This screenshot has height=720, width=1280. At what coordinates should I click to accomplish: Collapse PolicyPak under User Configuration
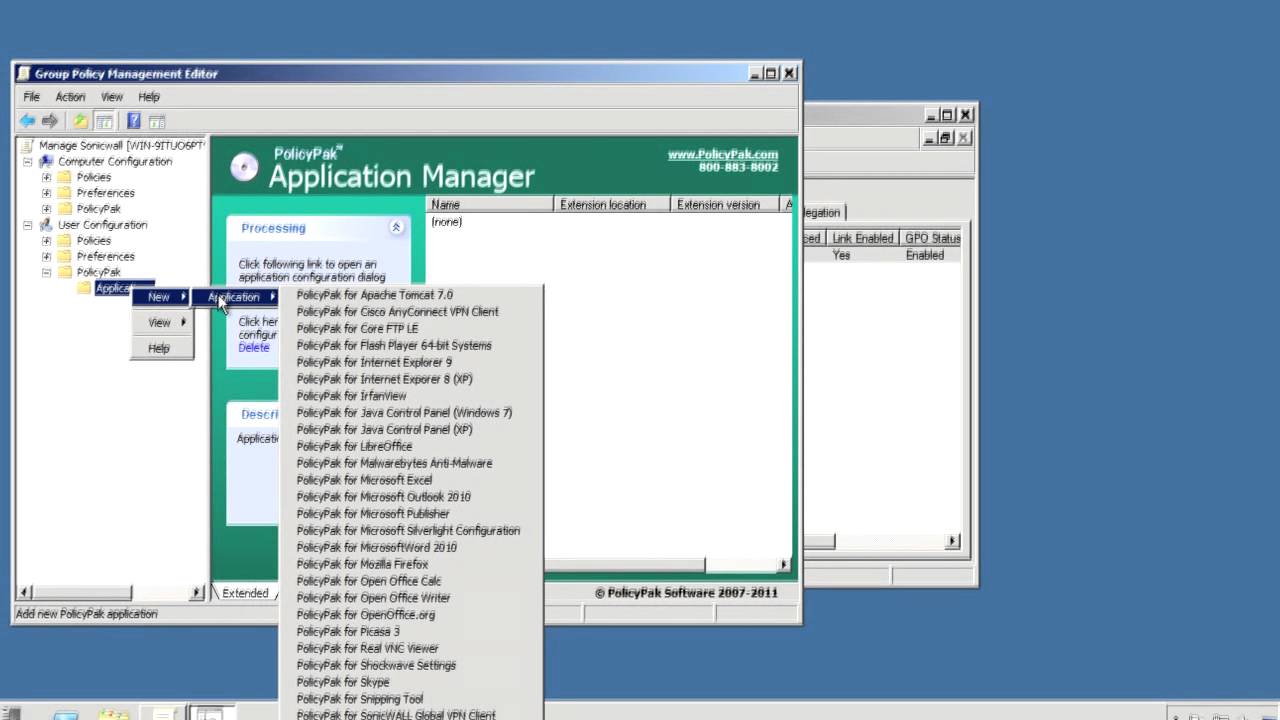(46, 272)
